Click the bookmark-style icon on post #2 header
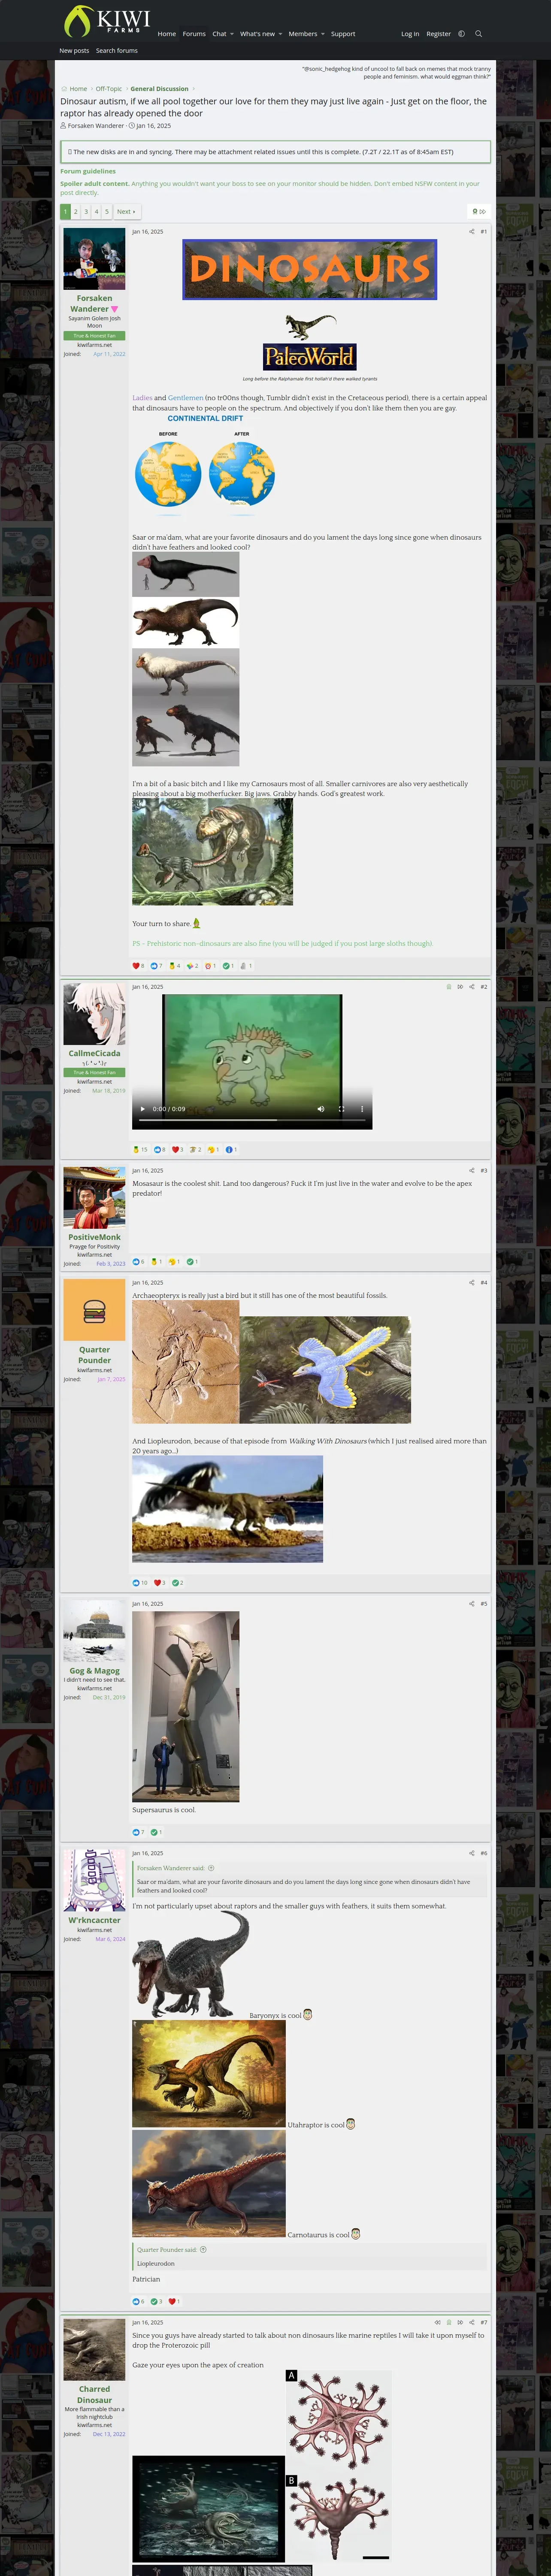The height and width of the screenshot is (2576, 551). pyautogui.click(x=448, y=987)
